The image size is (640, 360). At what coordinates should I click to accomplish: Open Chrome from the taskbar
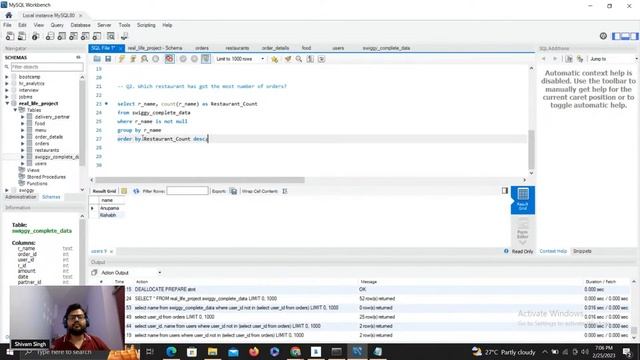pos(296,351)
